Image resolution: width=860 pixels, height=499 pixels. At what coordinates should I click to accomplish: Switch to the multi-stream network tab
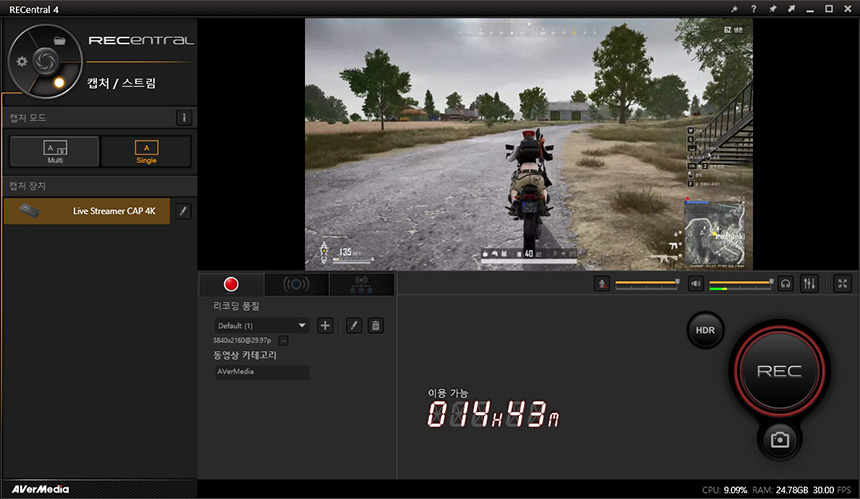click(x=361, y=284)
